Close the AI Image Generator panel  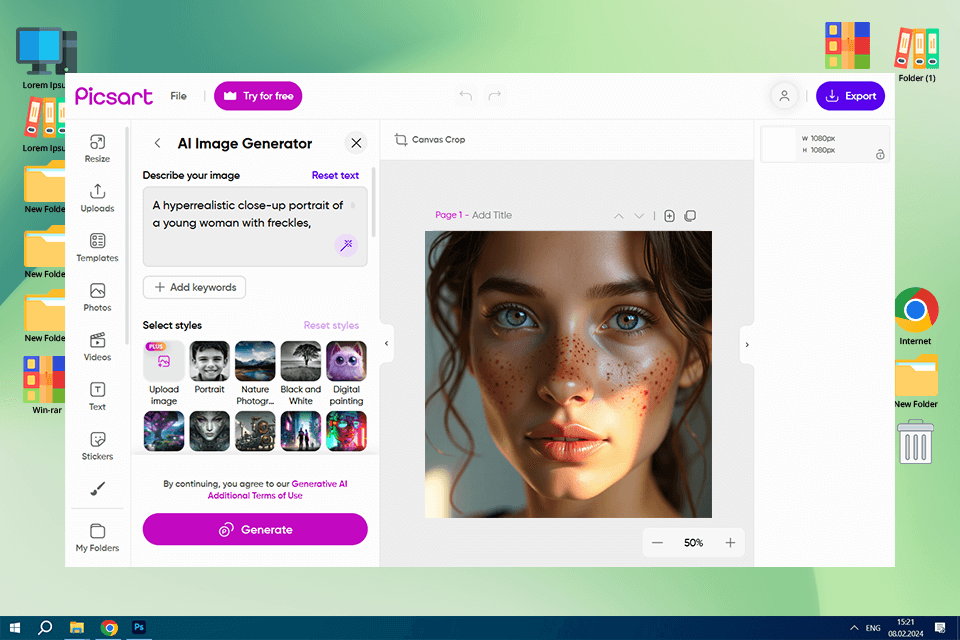356,143
